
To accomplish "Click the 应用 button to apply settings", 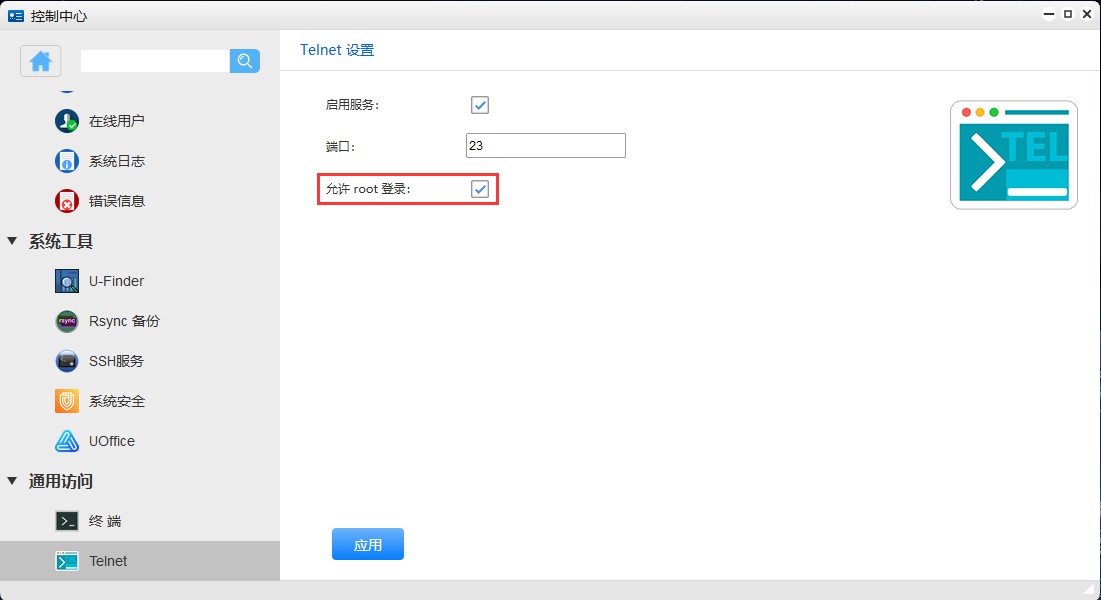I will click(367, 544).
